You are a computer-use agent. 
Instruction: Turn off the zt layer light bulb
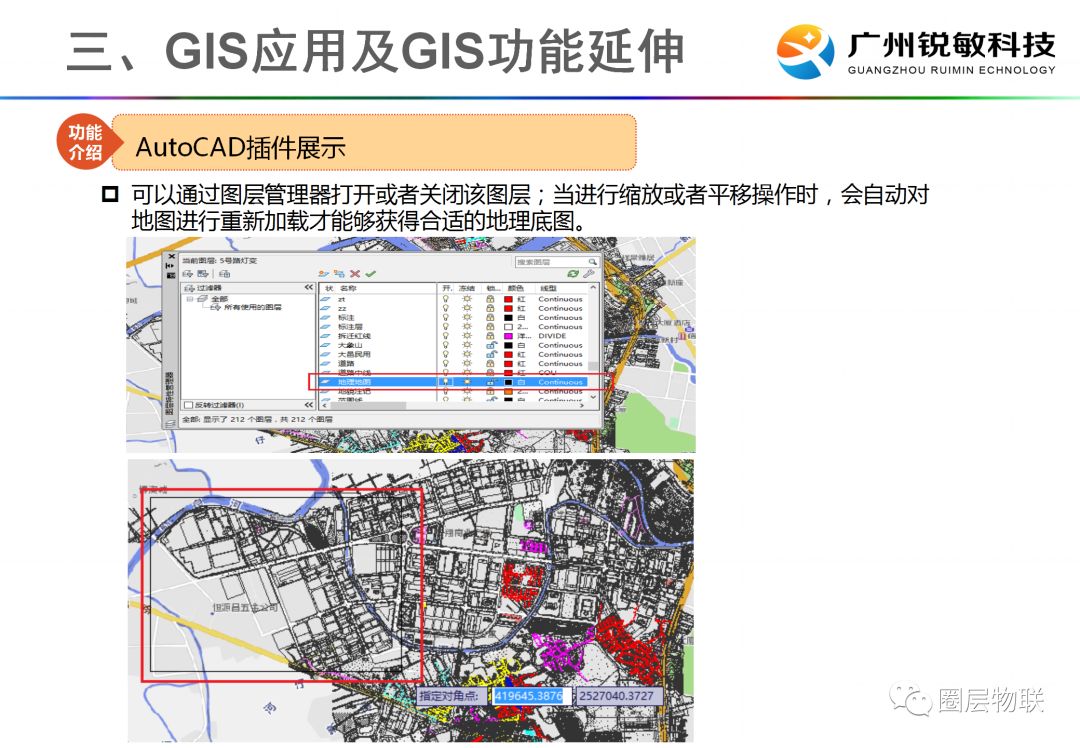pyautogui.click(x=446, y=300)
